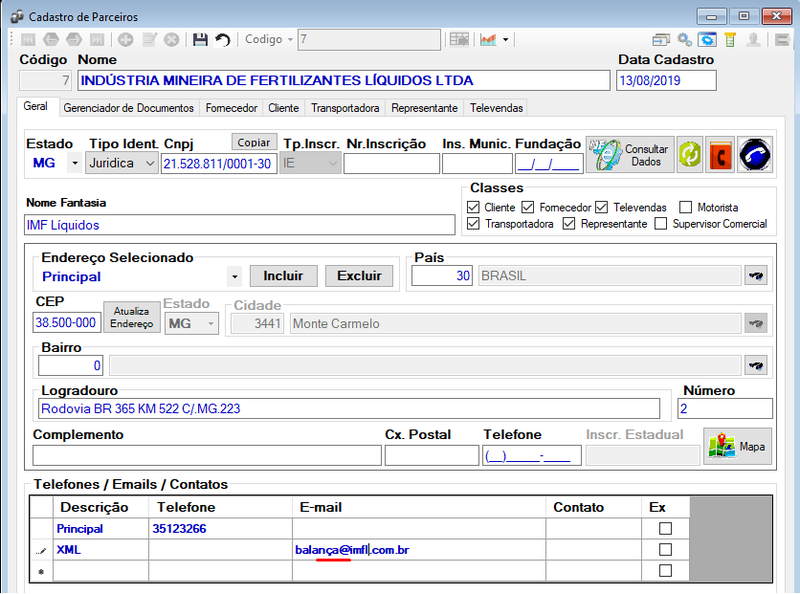Click empty new row Descrição cell

[101, 571]
